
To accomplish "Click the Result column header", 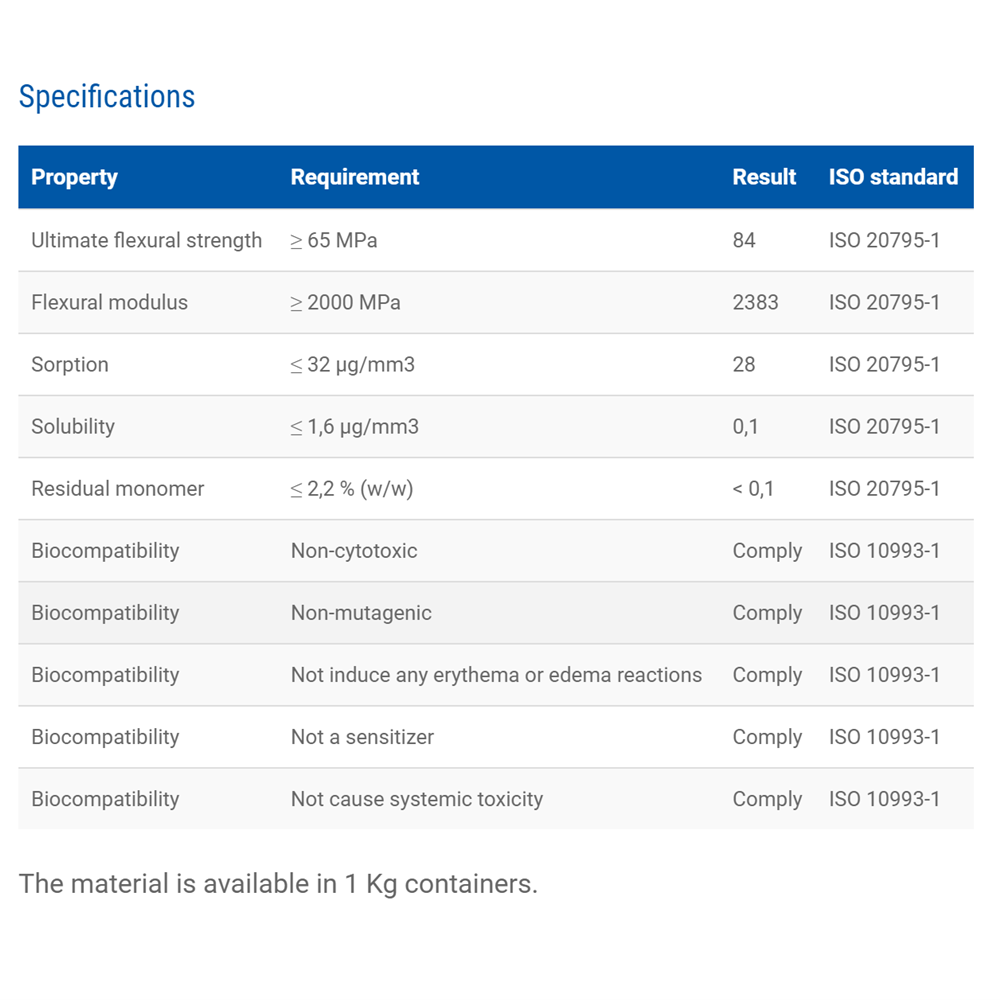I will [764, 178].
